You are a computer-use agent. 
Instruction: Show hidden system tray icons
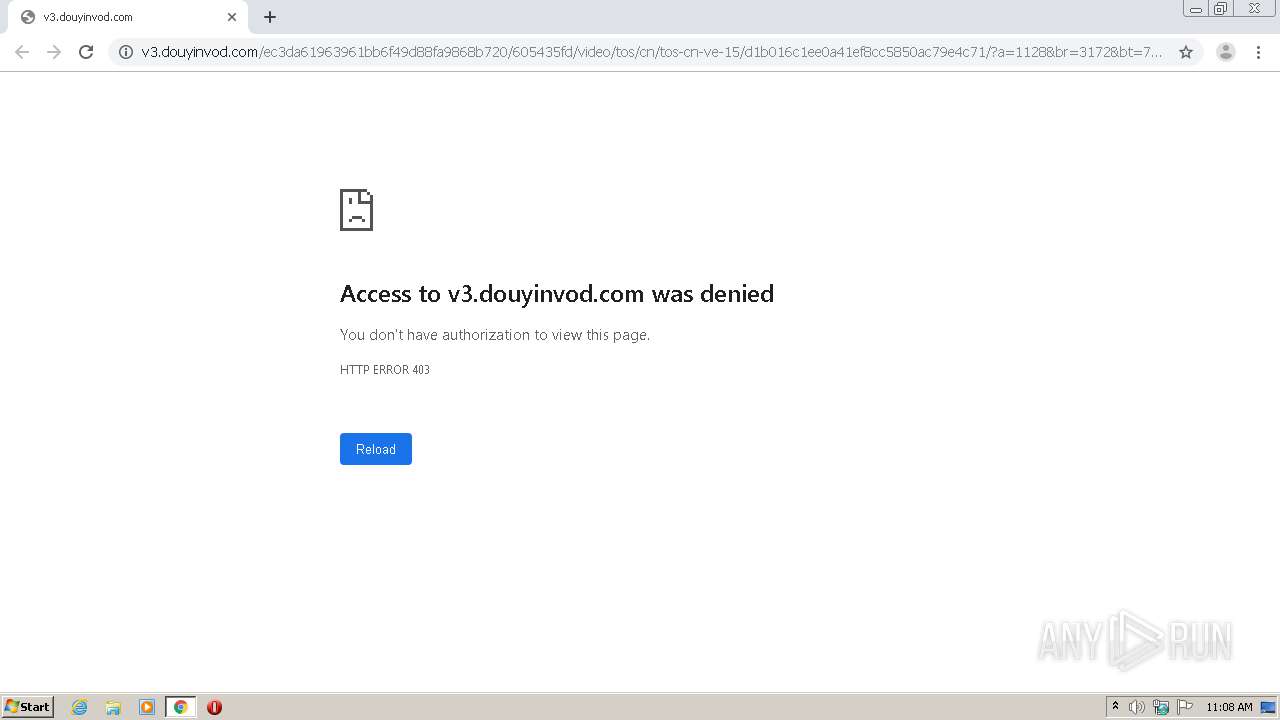[x=1115, y=707]
